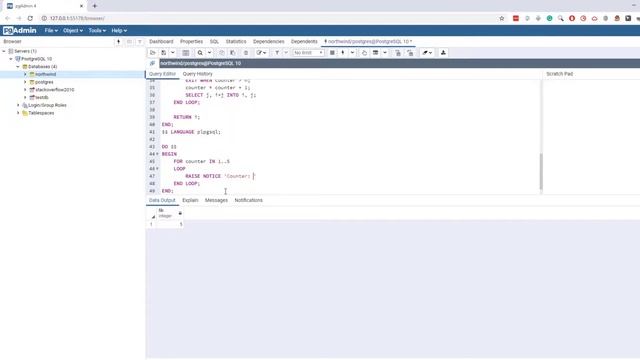Select the northwind query tool tab
The height and width of the screenshot is (360, 640).
pyautogui.click(x=368, y=42)
